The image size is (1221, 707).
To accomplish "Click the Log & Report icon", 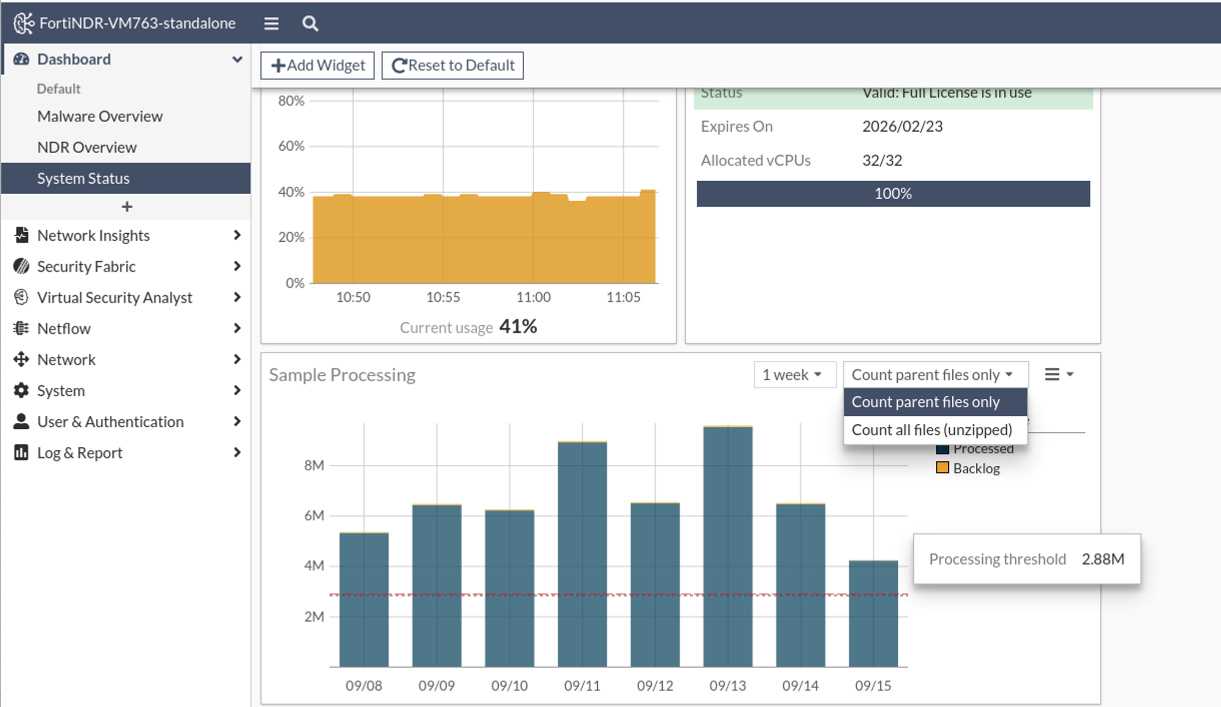I will click(x=21, y=452).
